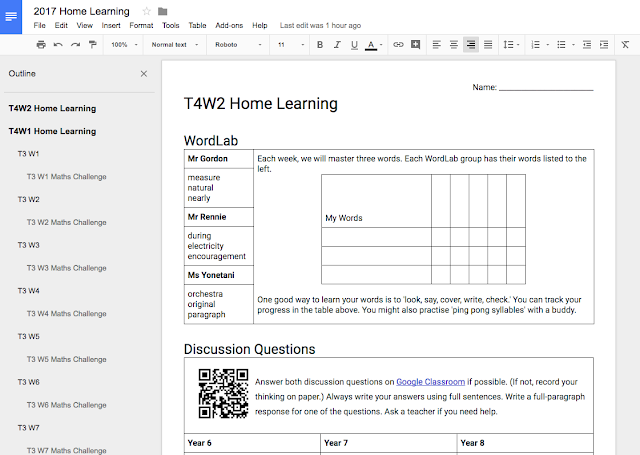The image size is (640, 455).
Task: Undo the last action
Action: tap(58, 44)
